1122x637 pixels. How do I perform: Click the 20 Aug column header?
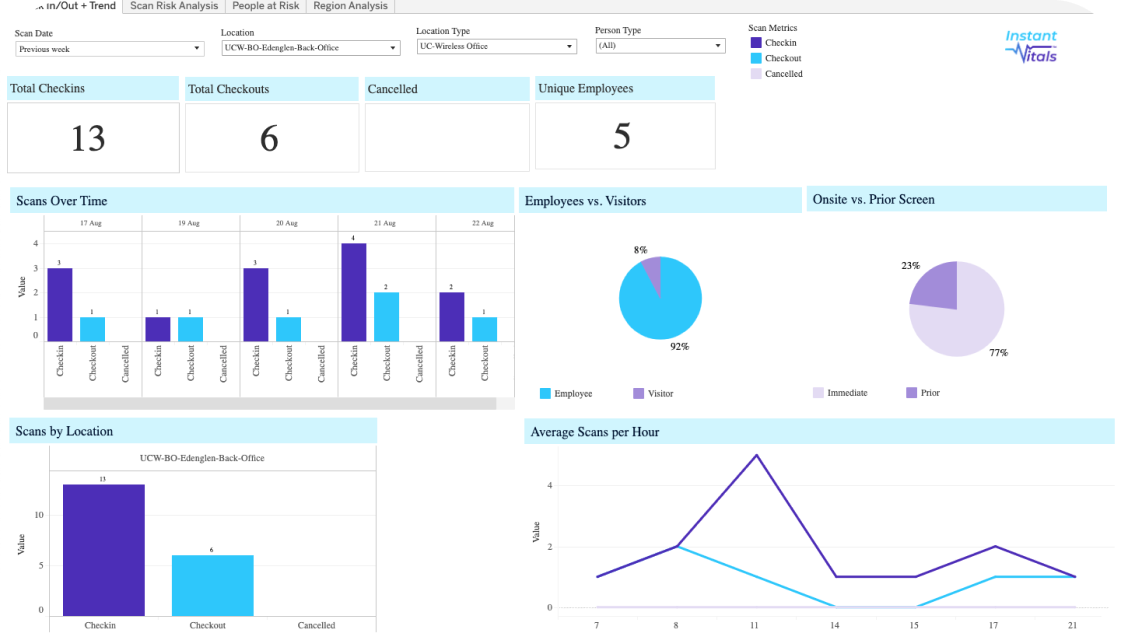pyautogui.click(x=287, y=223)
